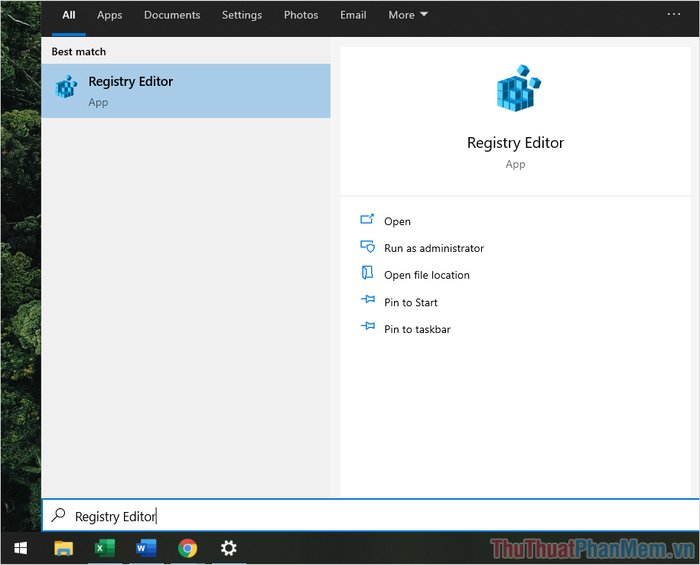Focus the search box with Registry Editor text
This screenshot has width=700, height=565.
click(x=371, y=515)
